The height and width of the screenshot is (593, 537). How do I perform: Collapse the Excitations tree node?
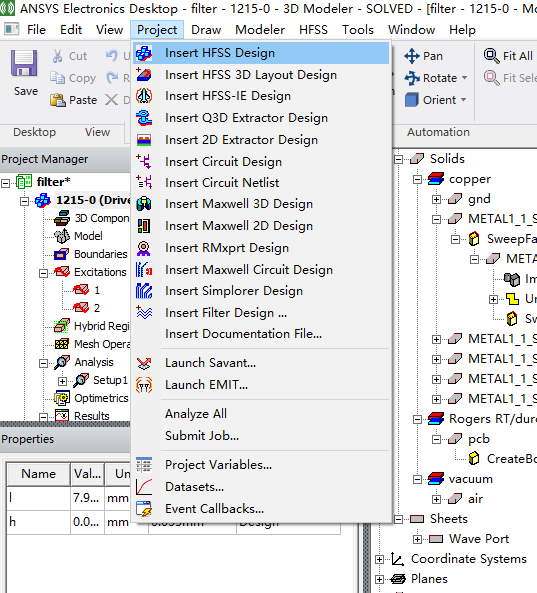tap(43, 273)
